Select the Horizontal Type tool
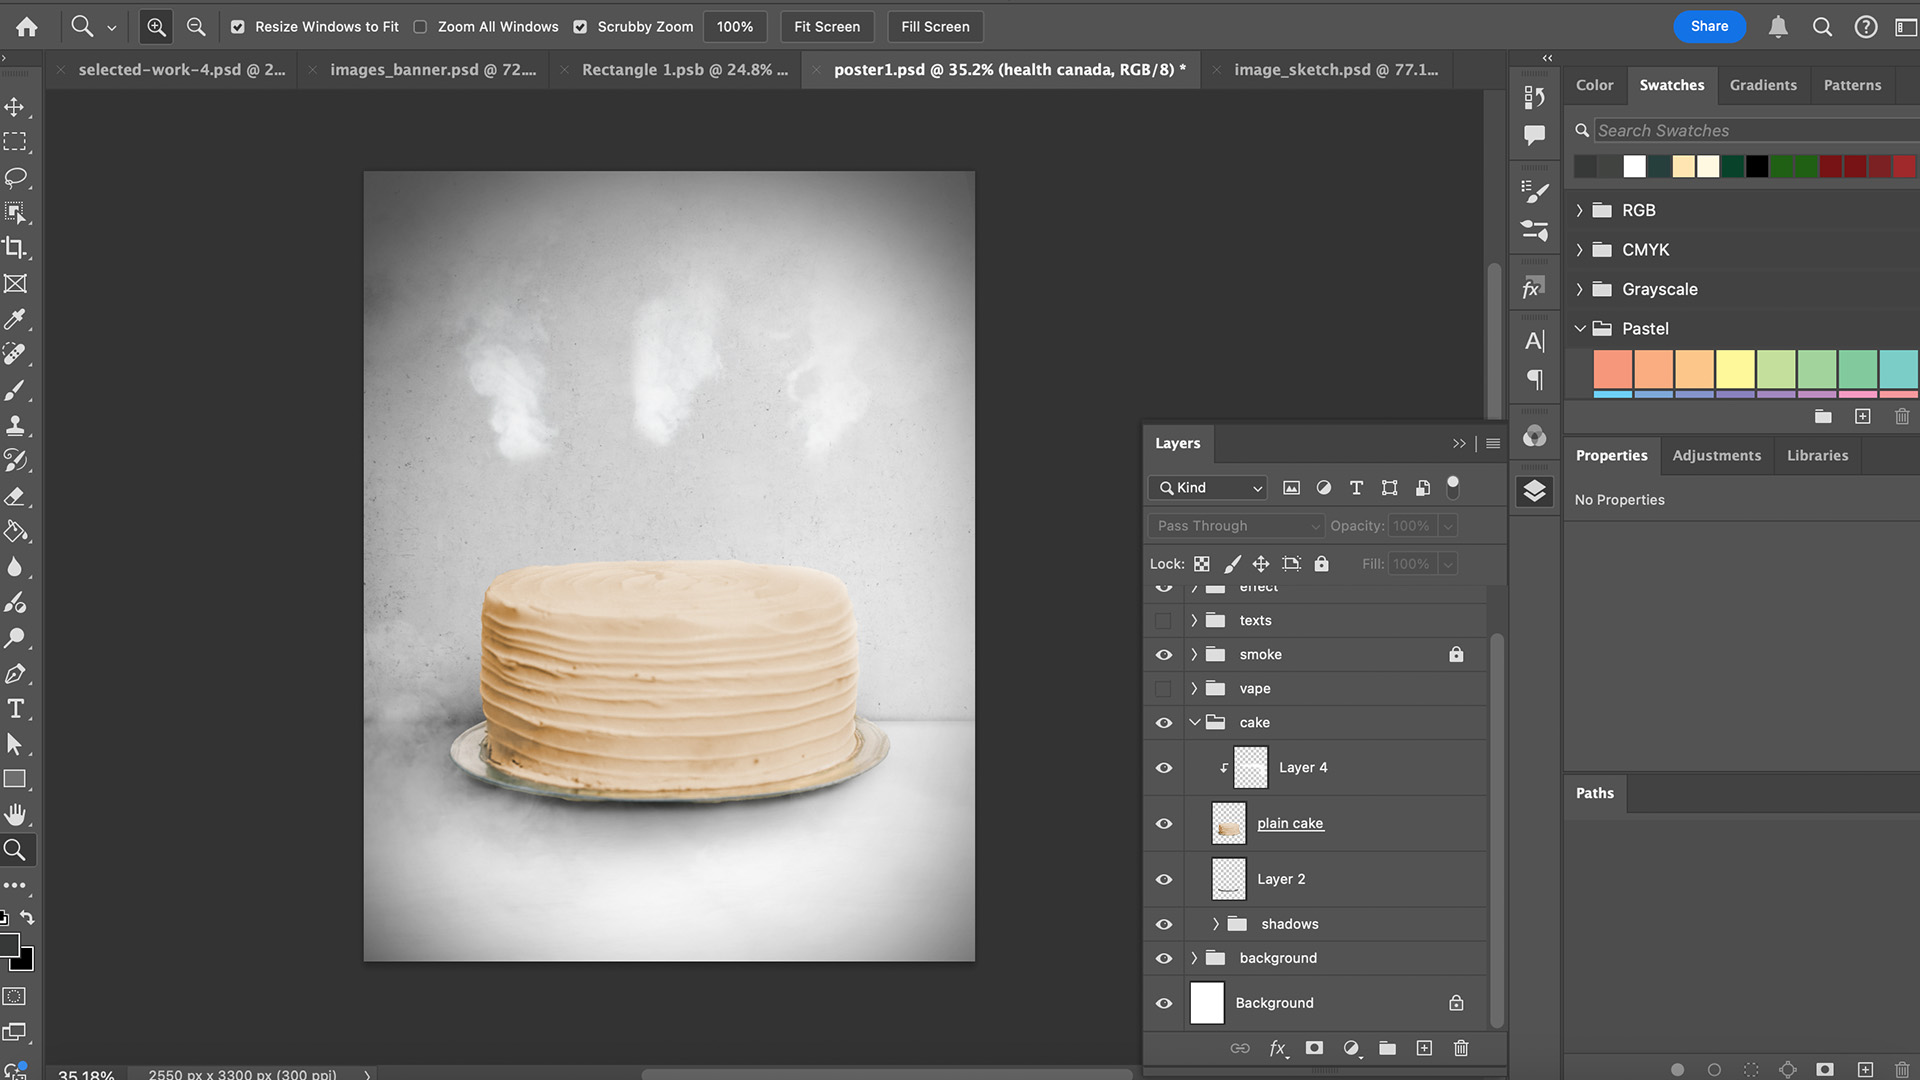 pyautogui.click(x=15, y=709)
